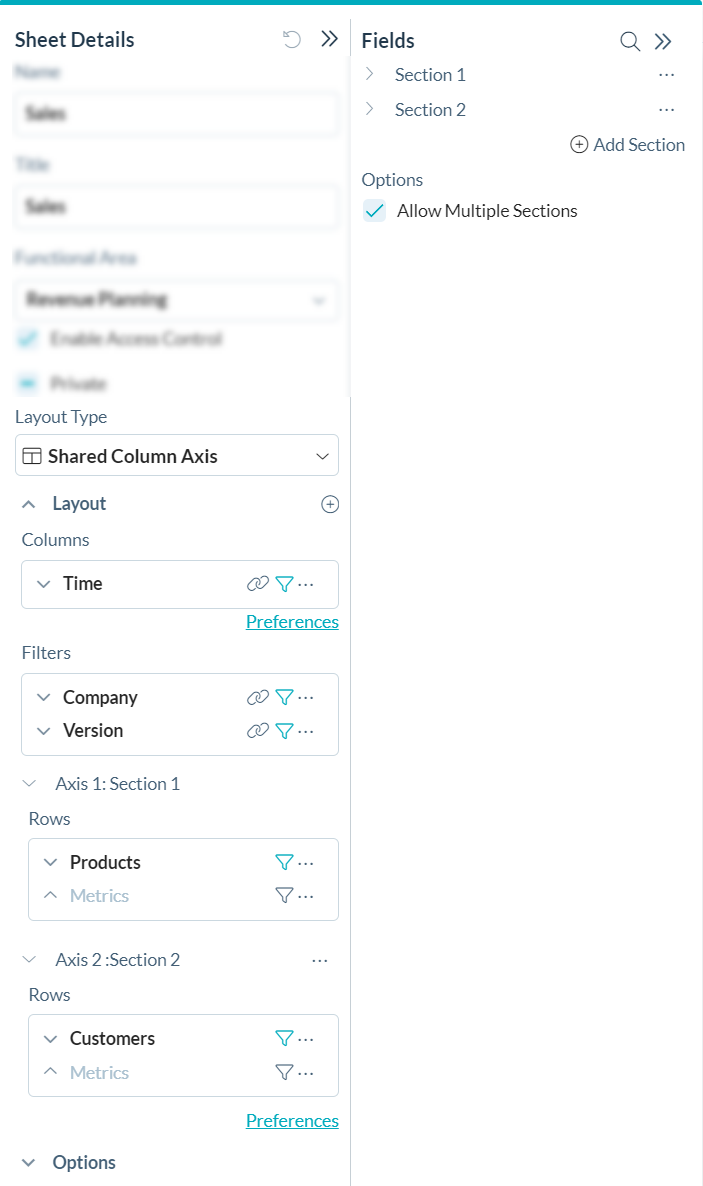Toggle the Enable Access Control checkbox
The image size is (703, 1186).
(x=28, y=340)
